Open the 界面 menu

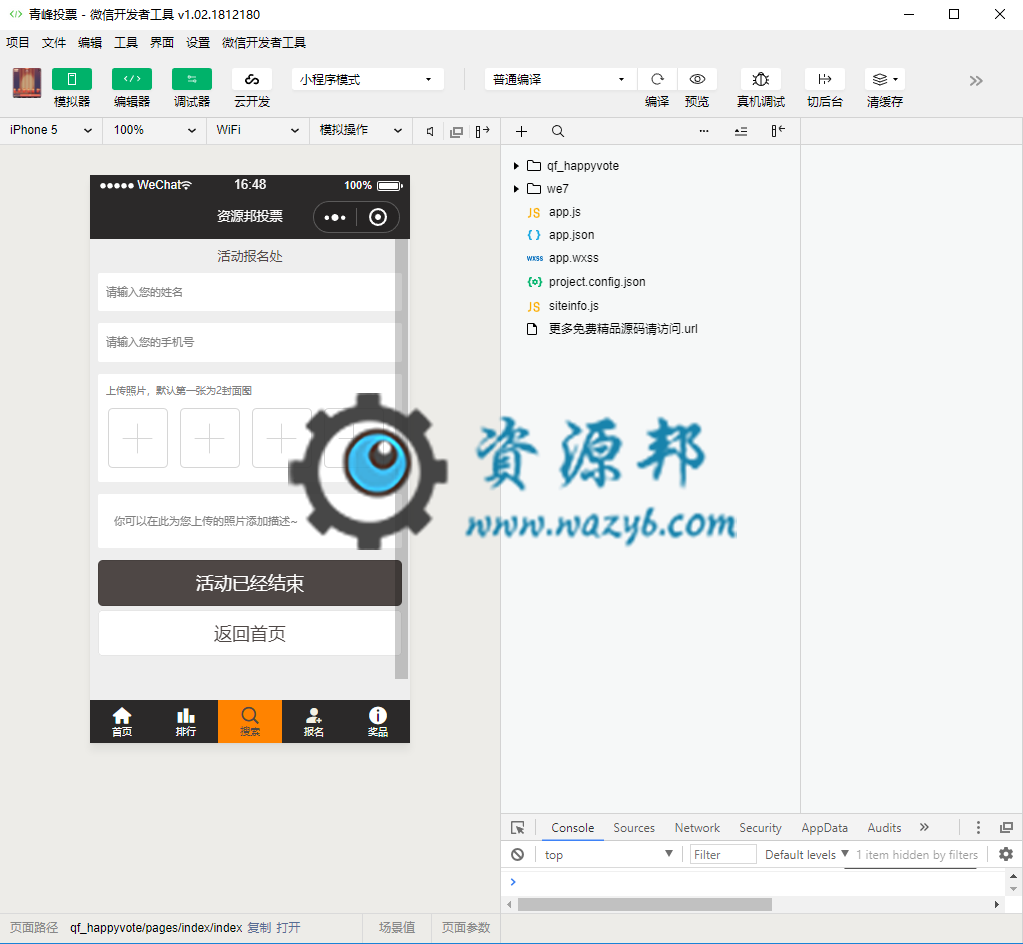coord(162,42)
